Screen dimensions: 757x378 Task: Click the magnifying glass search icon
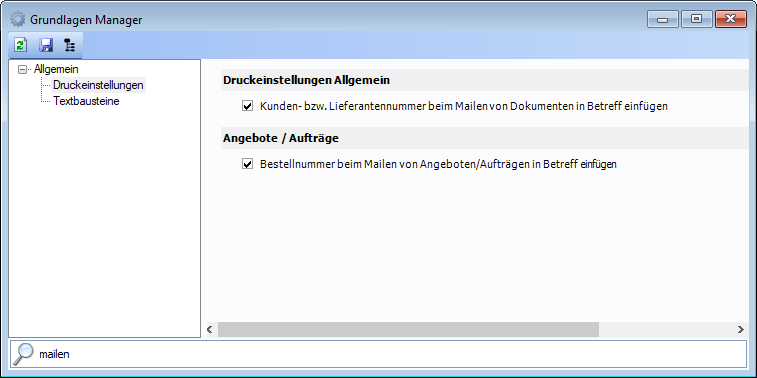pyautogui.click(x=23, y=354)
